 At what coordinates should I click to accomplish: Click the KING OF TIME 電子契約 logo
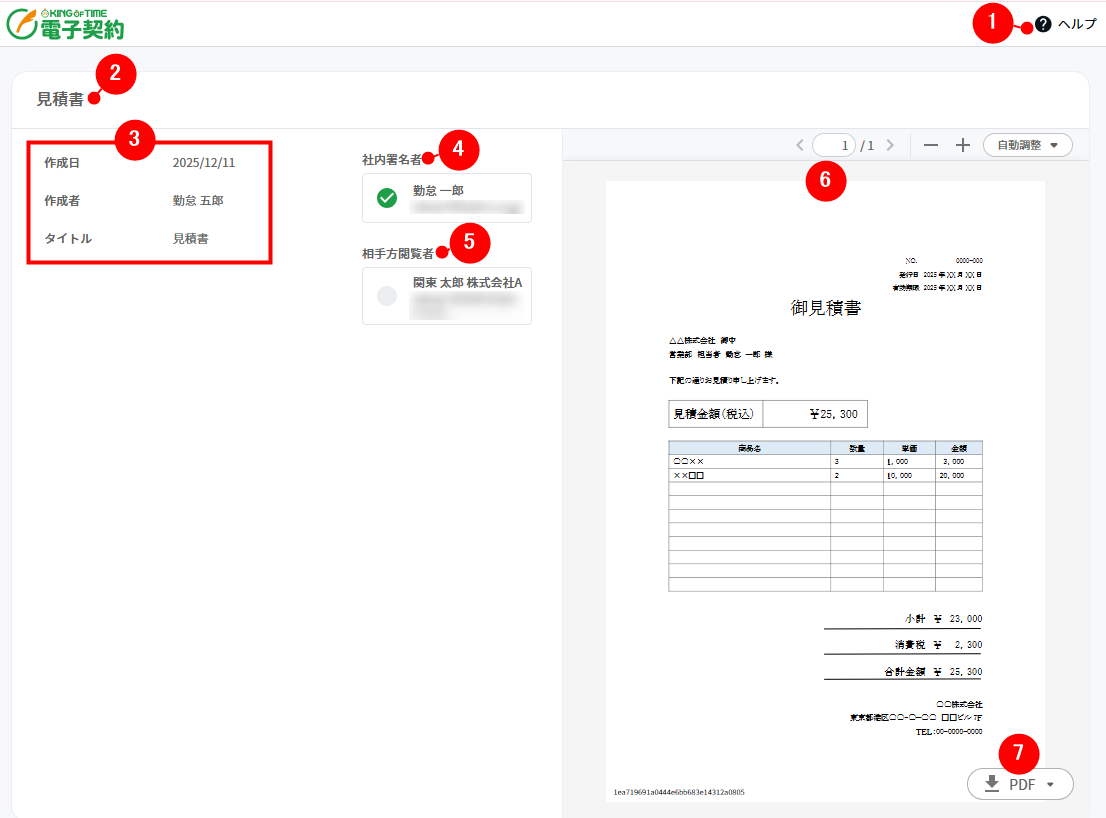coord(65,24)
